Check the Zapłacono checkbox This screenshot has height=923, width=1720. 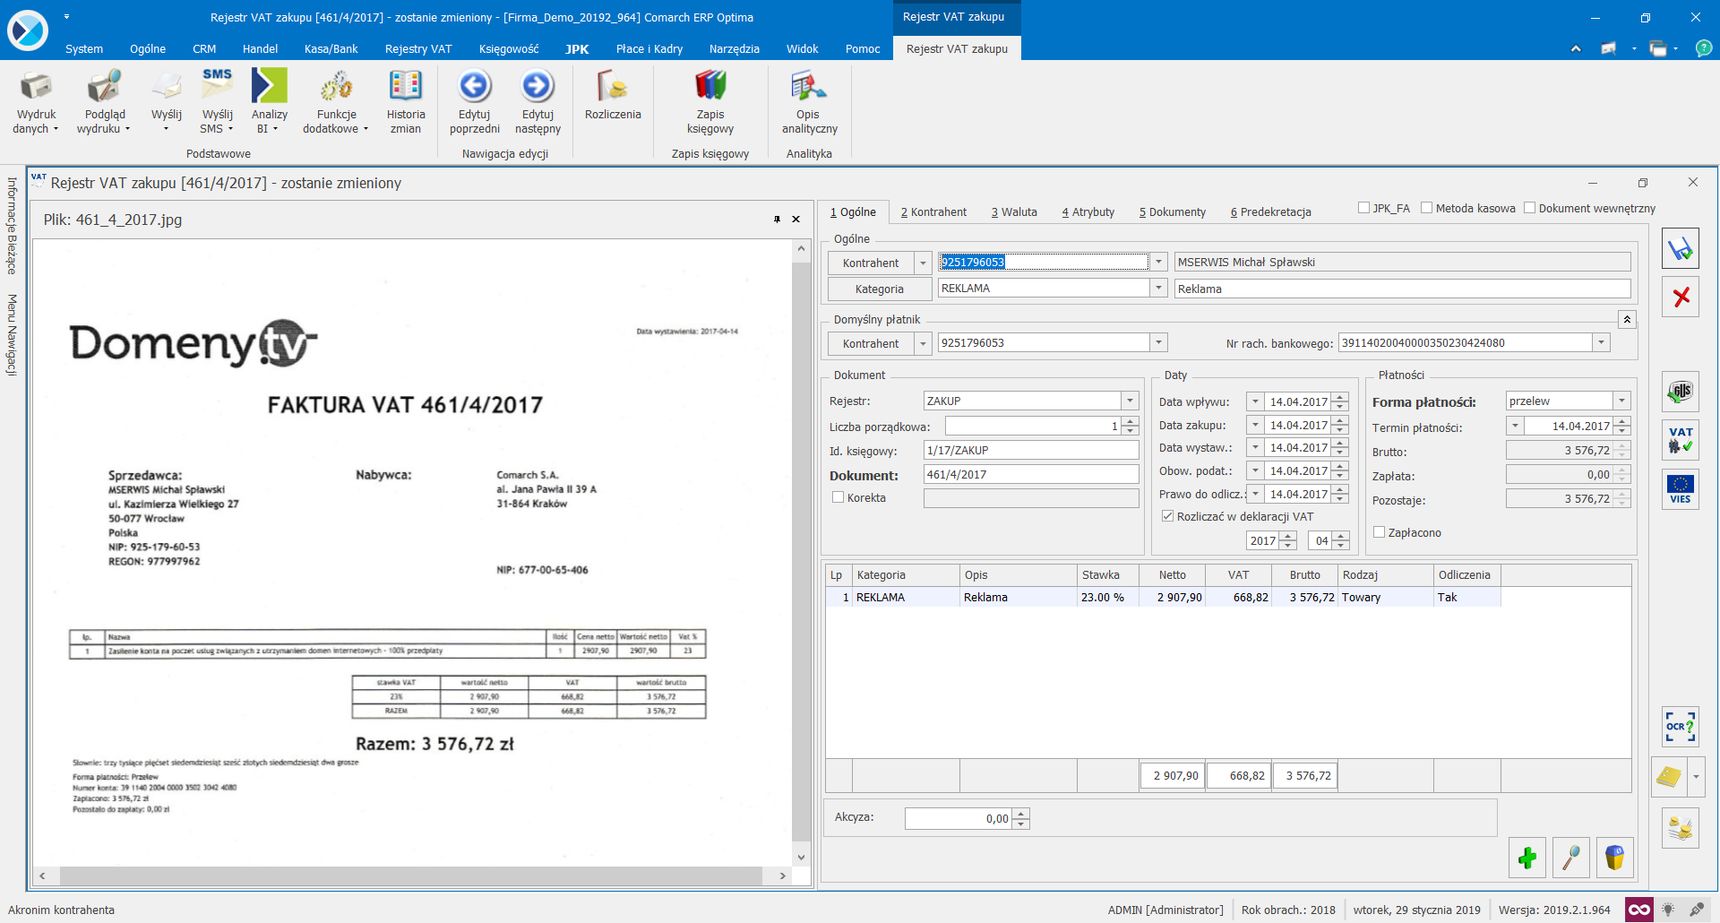point(1379,532)
